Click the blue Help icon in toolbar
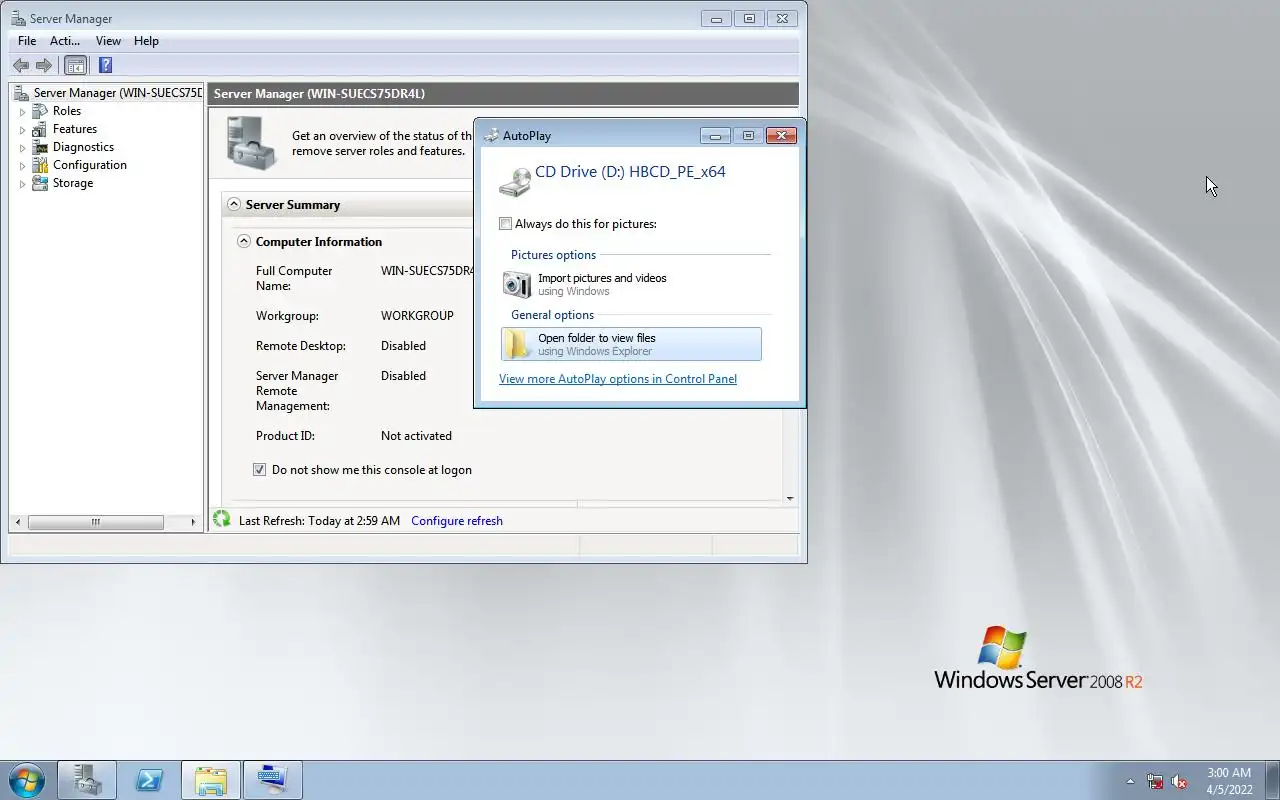The width and height of the screenshot is (1280, 800). click(105, 65)
